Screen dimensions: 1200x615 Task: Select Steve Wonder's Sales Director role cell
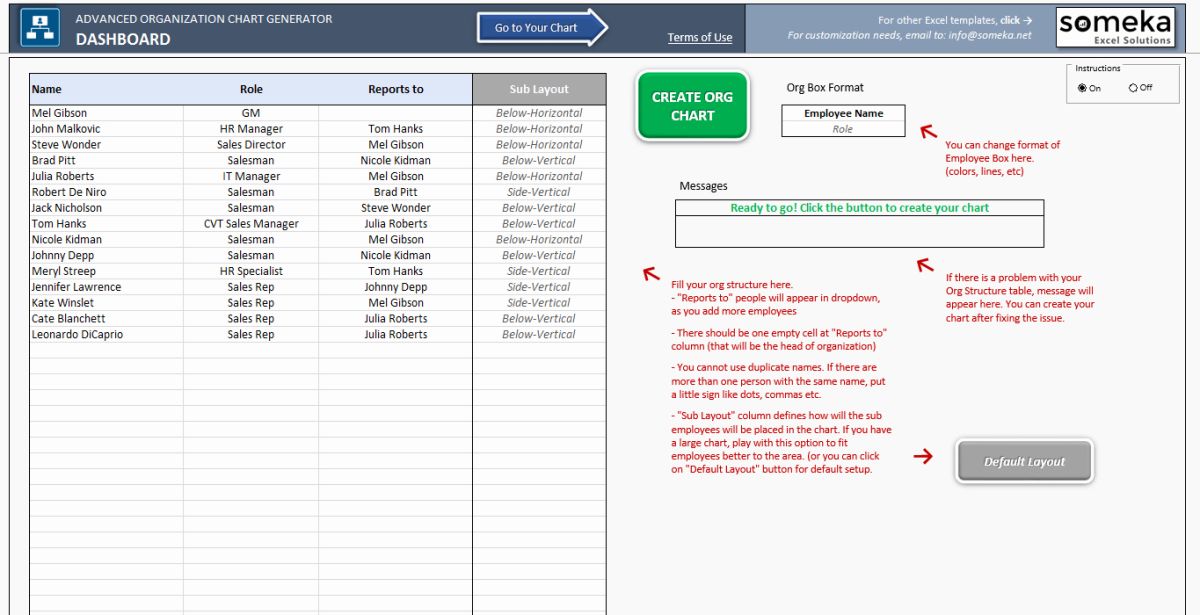click(x=250, y=144)
